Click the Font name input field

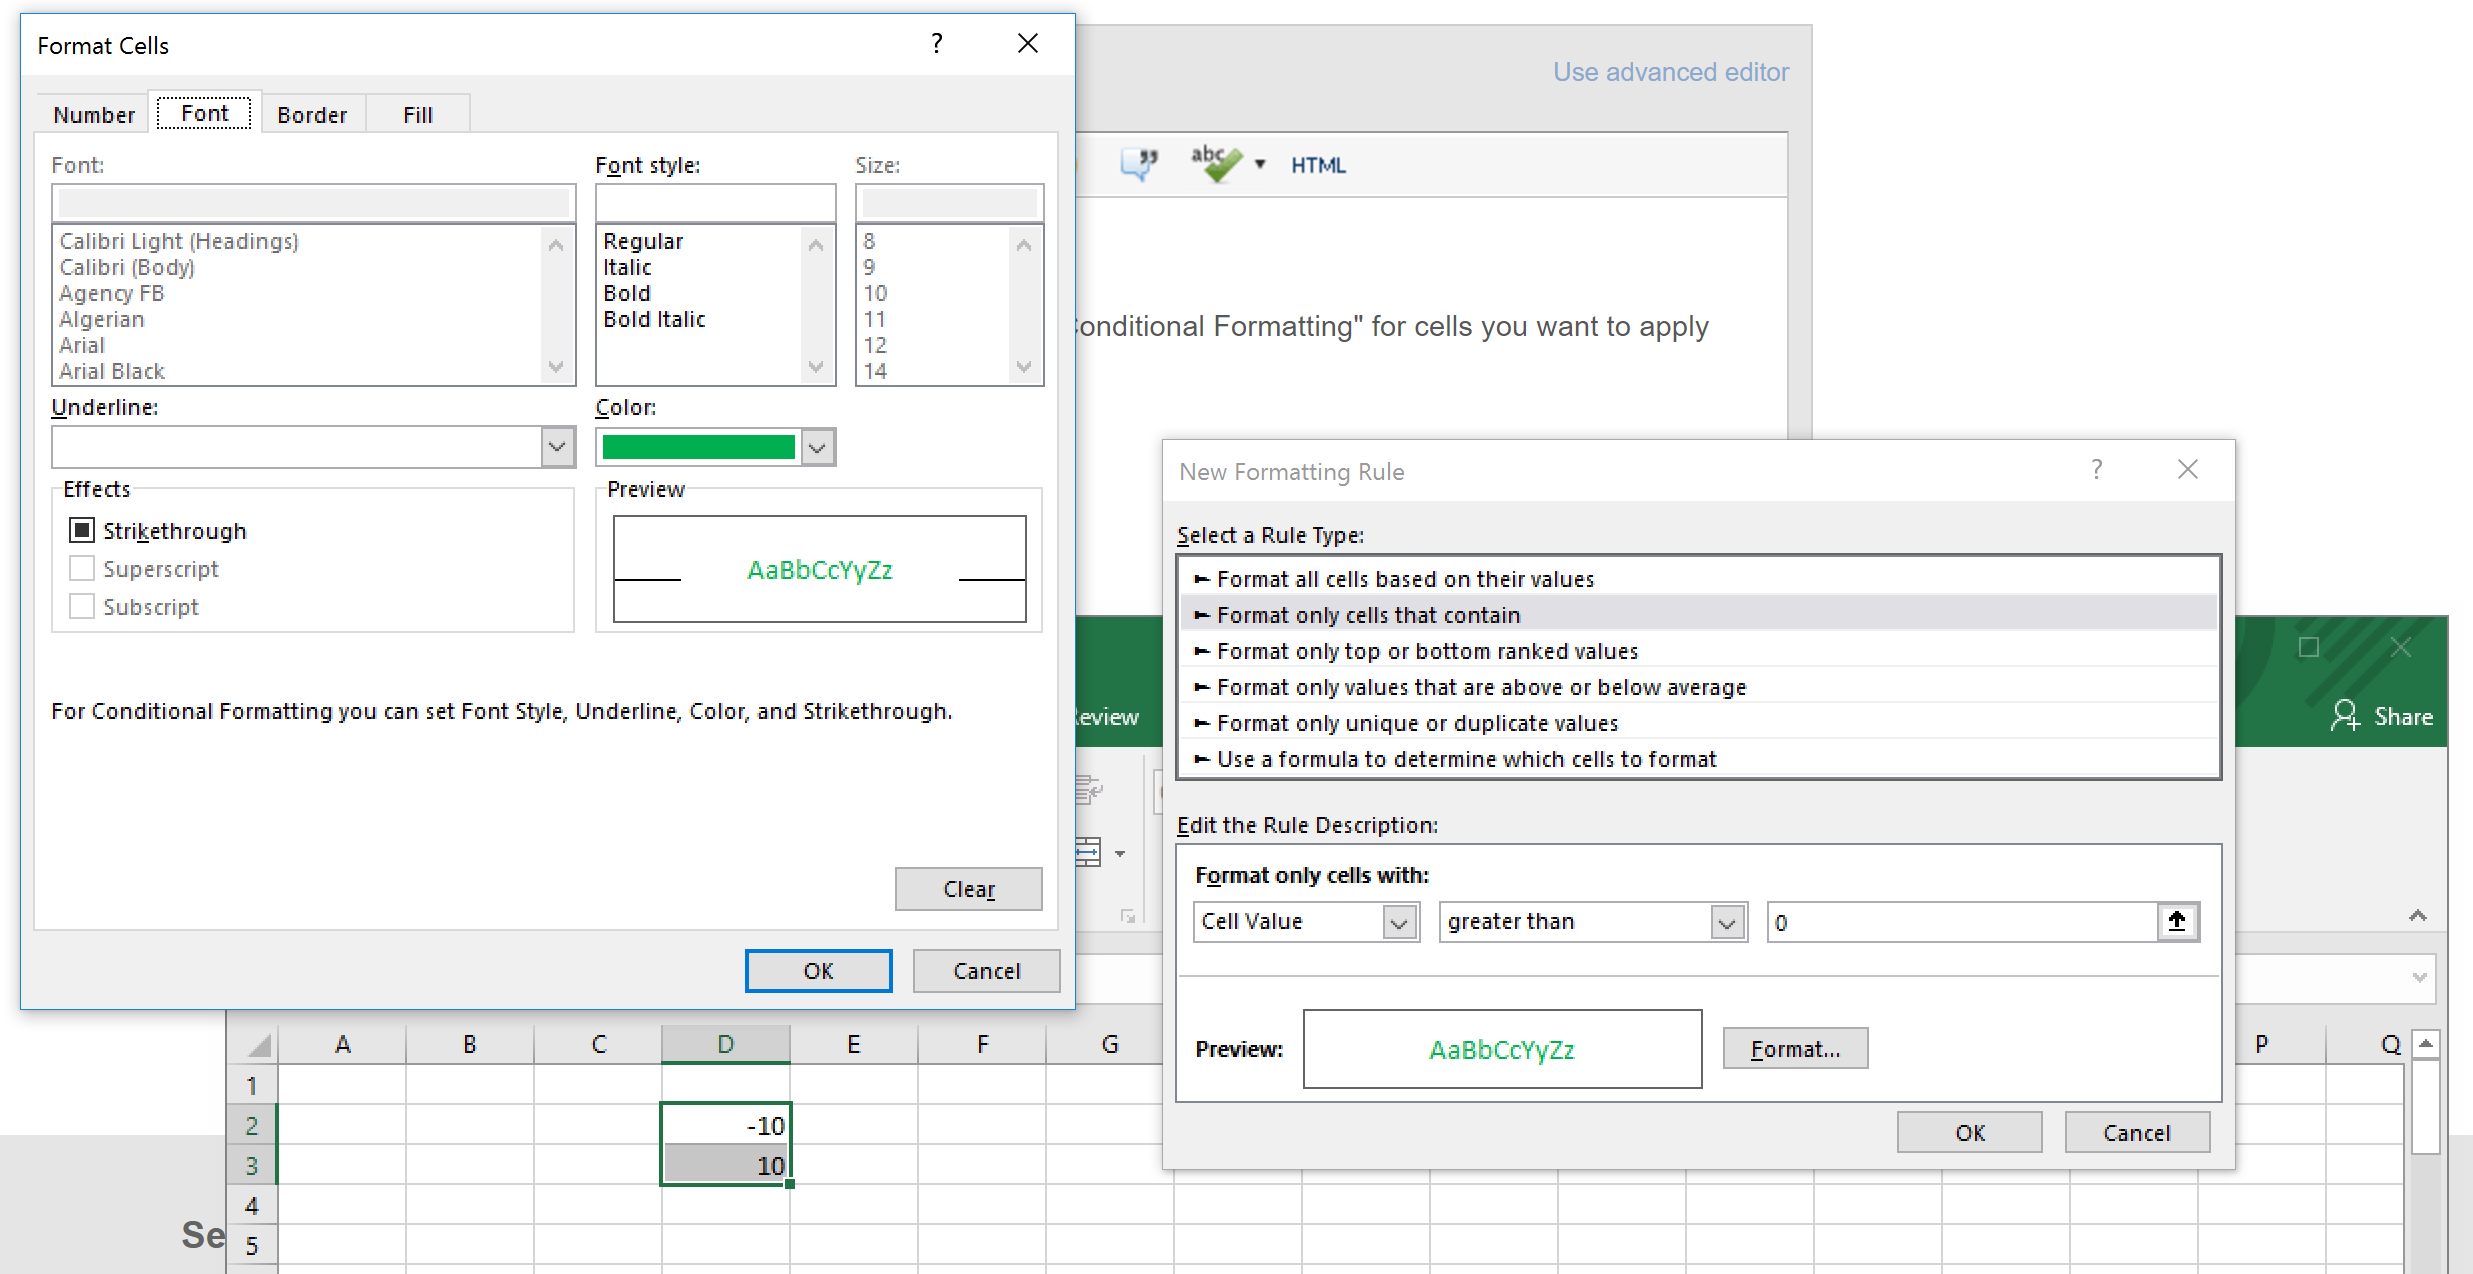[314, 203]
